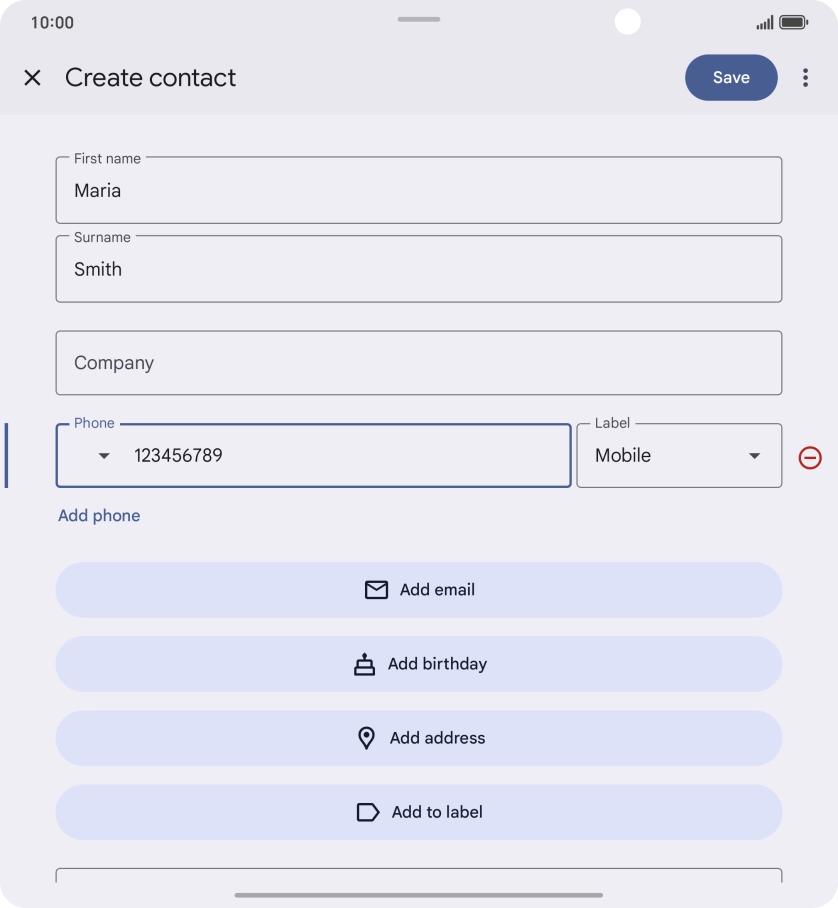The width and height of the screenshot is (838, 908).
Task: Click the label tag icon
Action: tap(368, 812)
